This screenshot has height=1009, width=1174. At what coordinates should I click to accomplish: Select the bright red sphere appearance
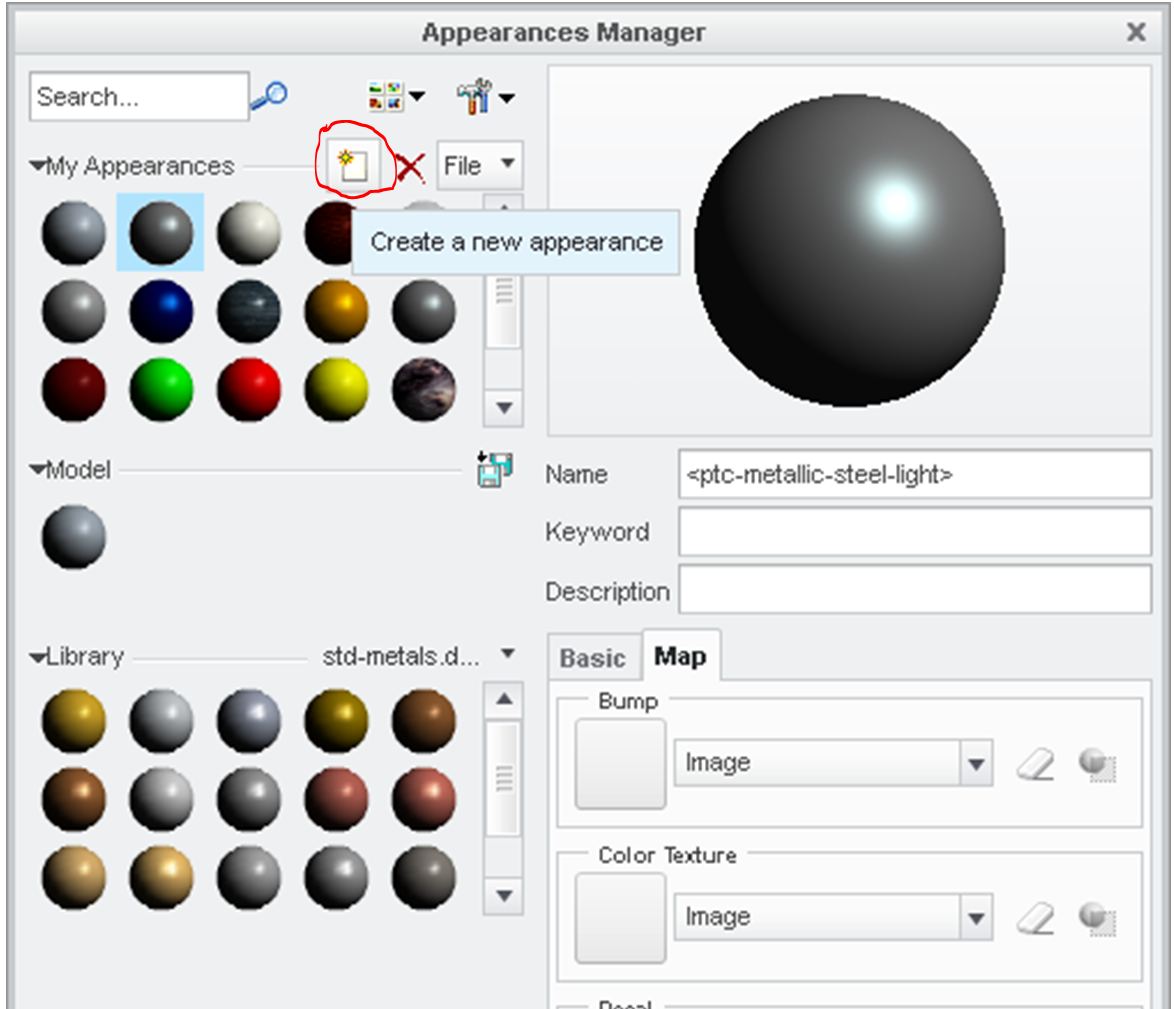click(249, 389)
